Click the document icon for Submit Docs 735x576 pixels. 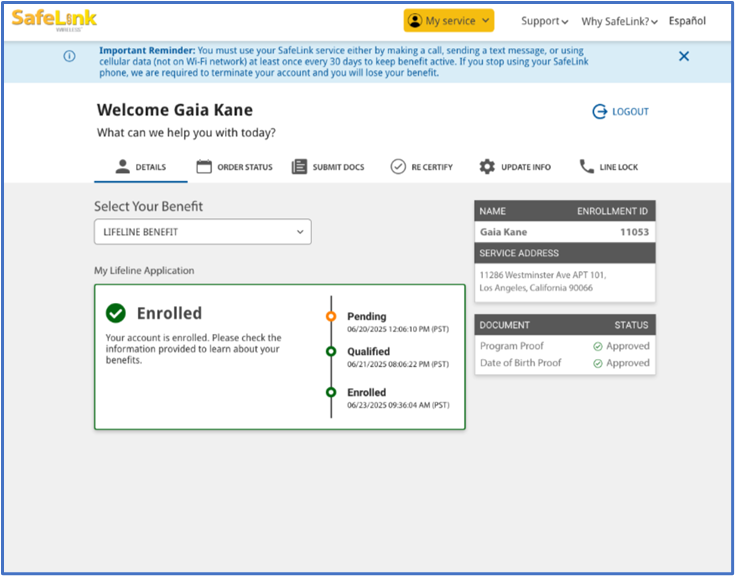point(299,167)
